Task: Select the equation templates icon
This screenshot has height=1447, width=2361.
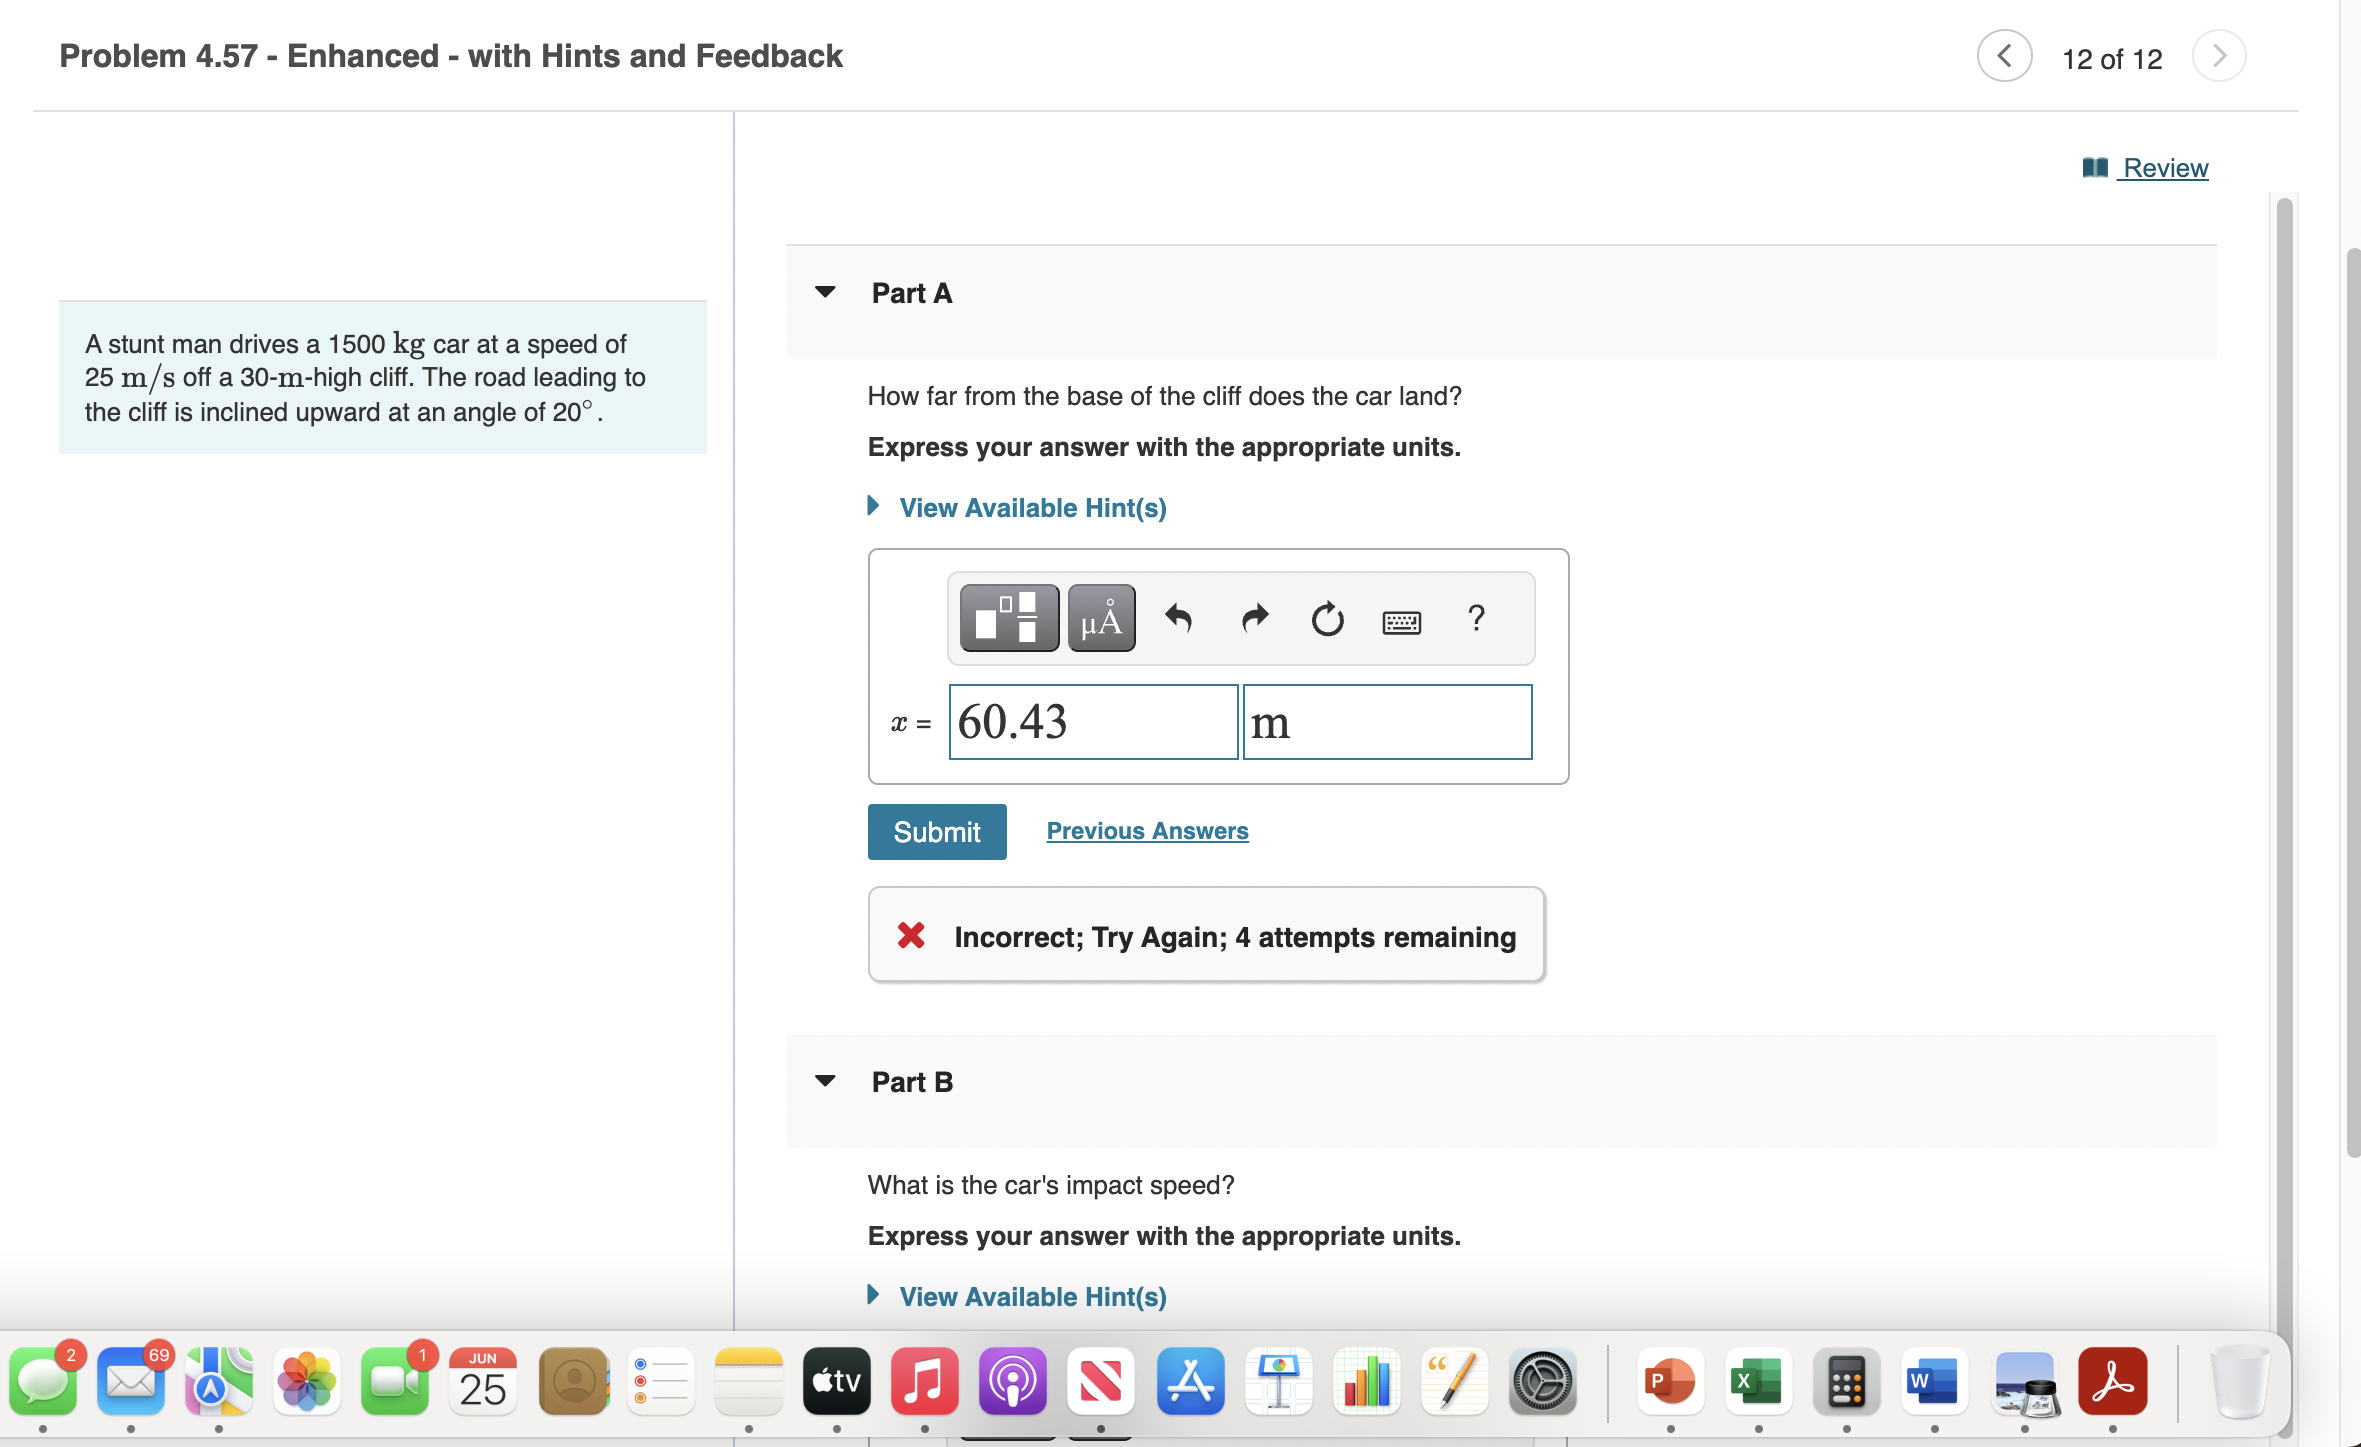Action: [x=1007, y=618]
